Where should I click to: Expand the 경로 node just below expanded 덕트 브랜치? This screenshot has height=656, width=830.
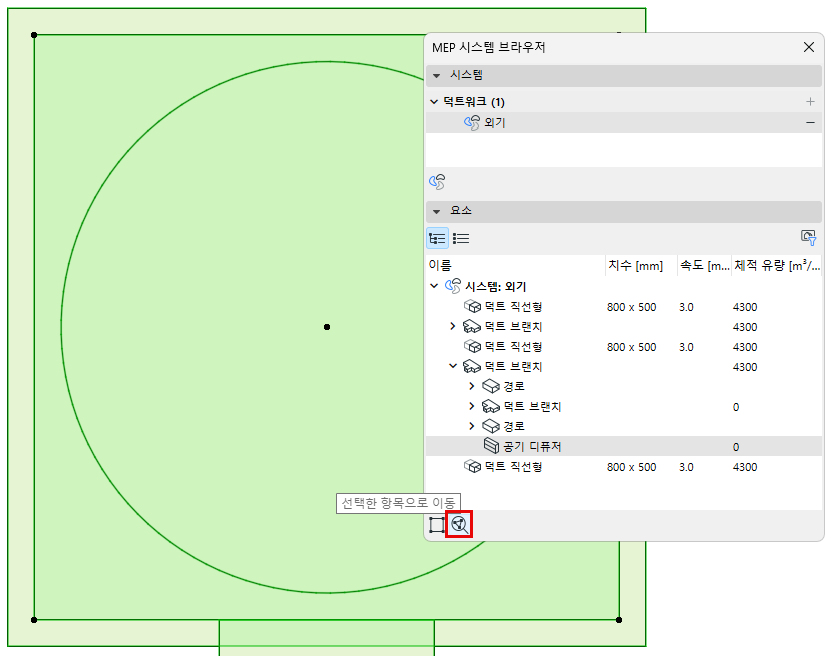(x=472, y=386)
